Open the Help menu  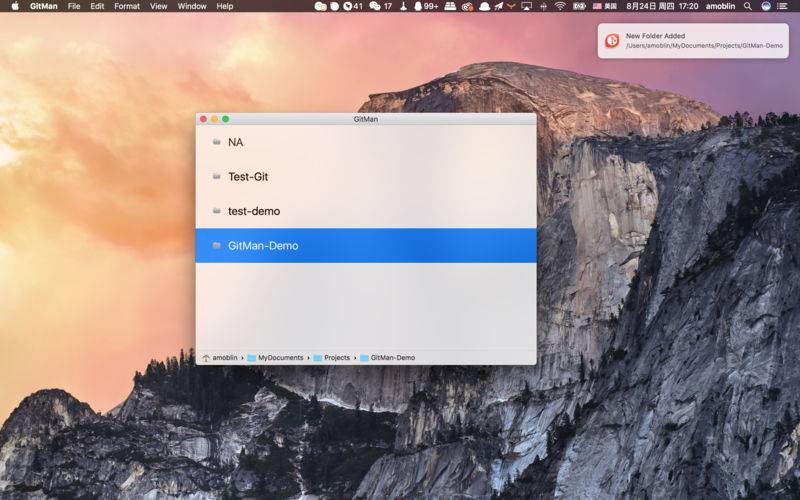224,6
